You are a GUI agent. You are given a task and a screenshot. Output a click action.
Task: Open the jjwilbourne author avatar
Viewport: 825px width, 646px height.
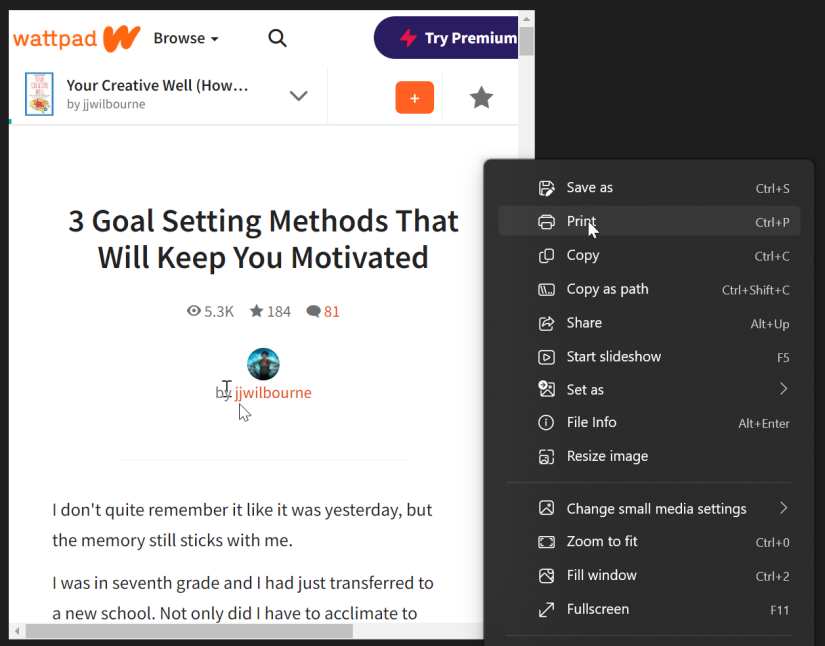click(263, 364)
